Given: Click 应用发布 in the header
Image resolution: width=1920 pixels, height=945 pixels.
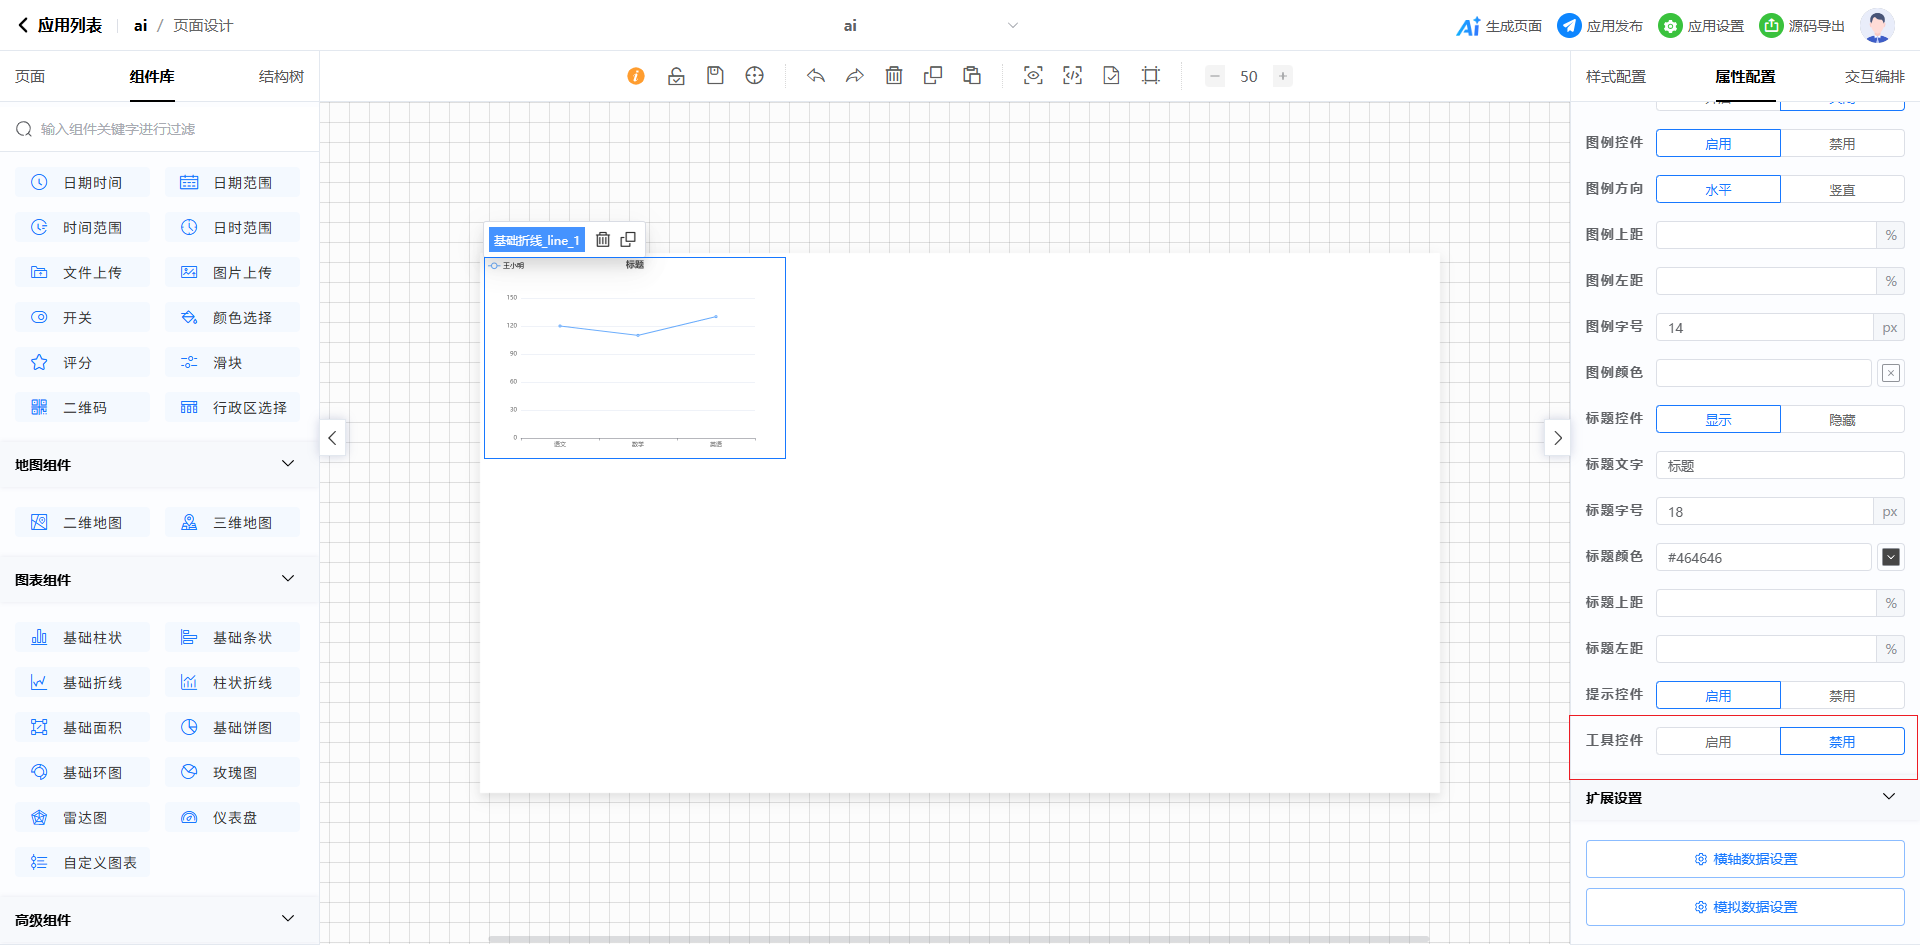Looking at the screenshot, I should tap(1600, 26).
